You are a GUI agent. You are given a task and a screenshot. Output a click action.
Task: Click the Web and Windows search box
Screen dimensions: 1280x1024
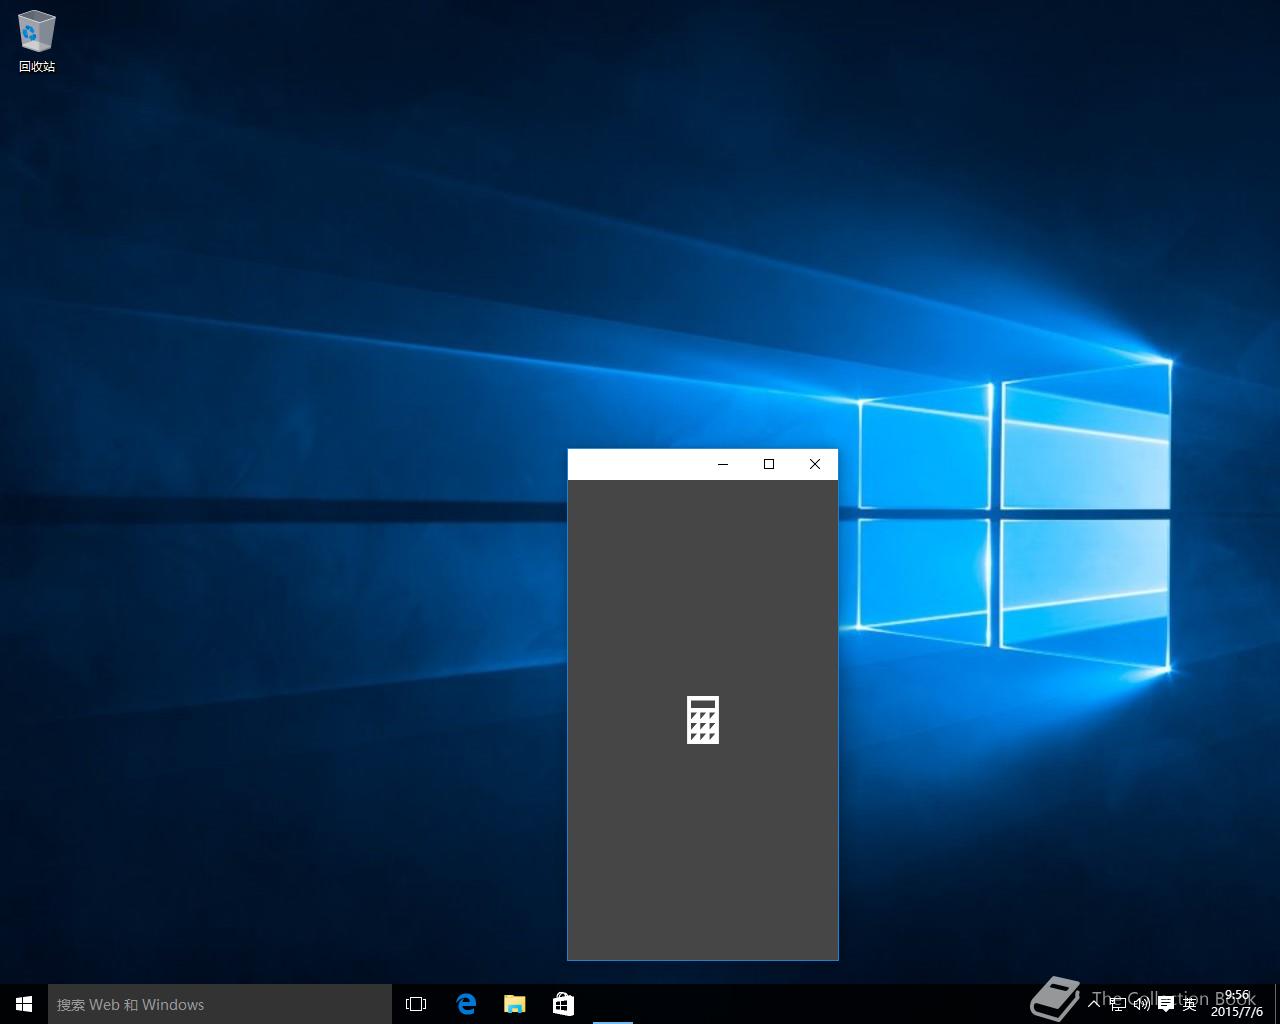click(x=220, y=1004)
